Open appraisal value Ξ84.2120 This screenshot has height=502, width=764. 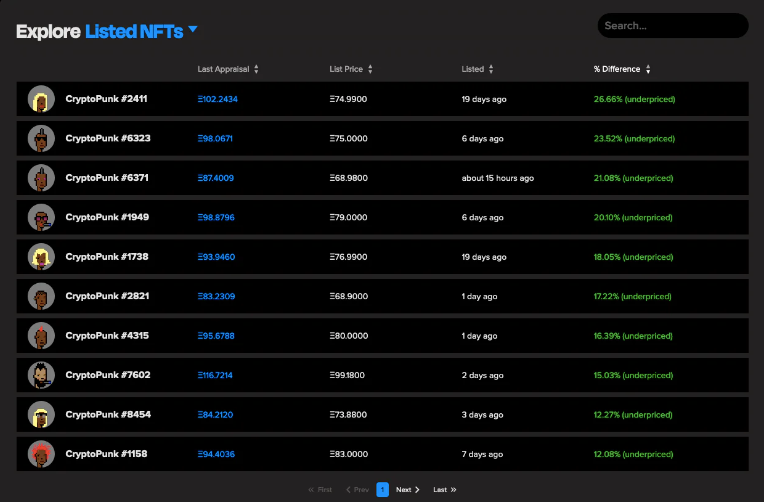(215, 415)
